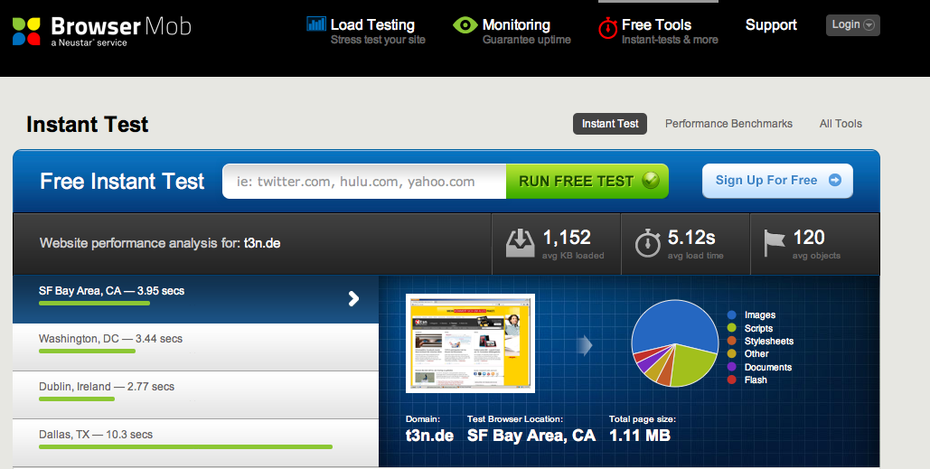
Task: Click the Instant Test tab
Action: click(610, 124)
